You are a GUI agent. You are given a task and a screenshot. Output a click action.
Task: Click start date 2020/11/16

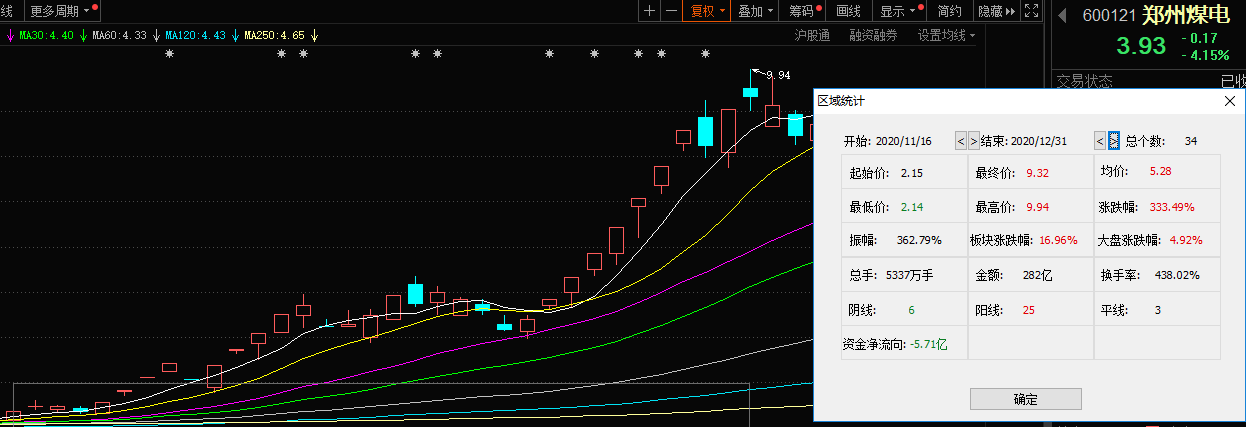click(x=903, y=141)
